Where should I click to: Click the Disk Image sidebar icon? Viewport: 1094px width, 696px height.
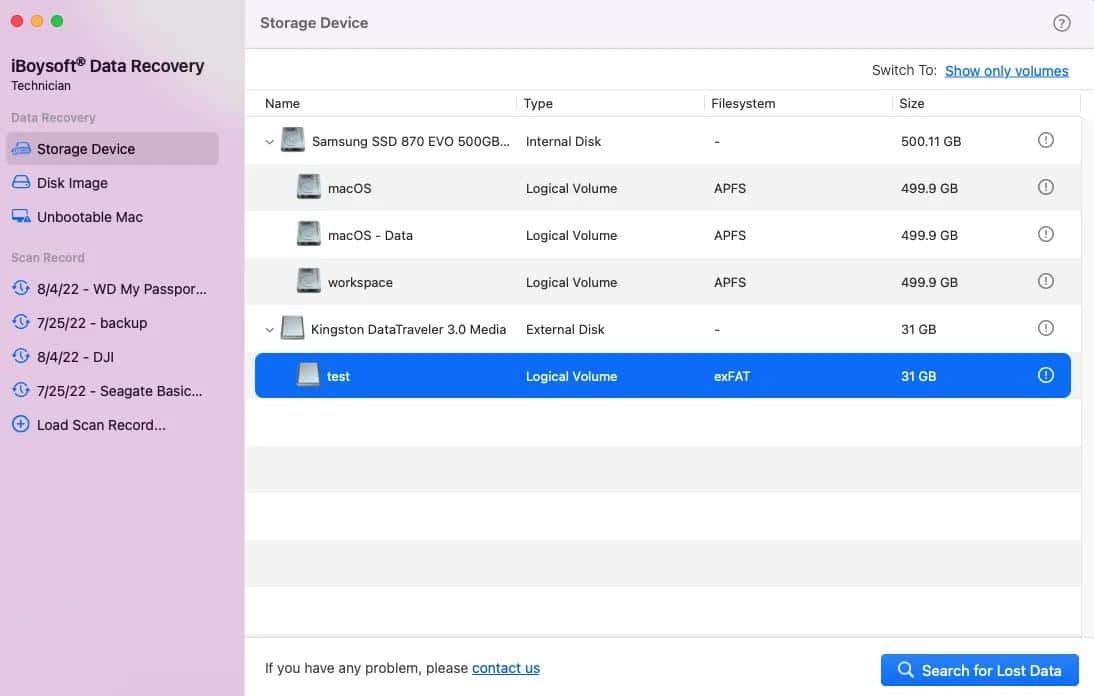point(21,182)
